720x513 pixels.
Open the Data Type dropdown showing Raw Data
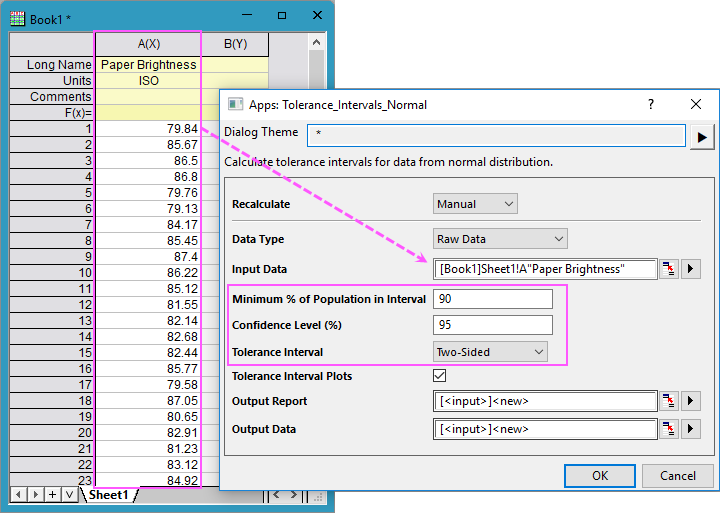coord(500,239)
